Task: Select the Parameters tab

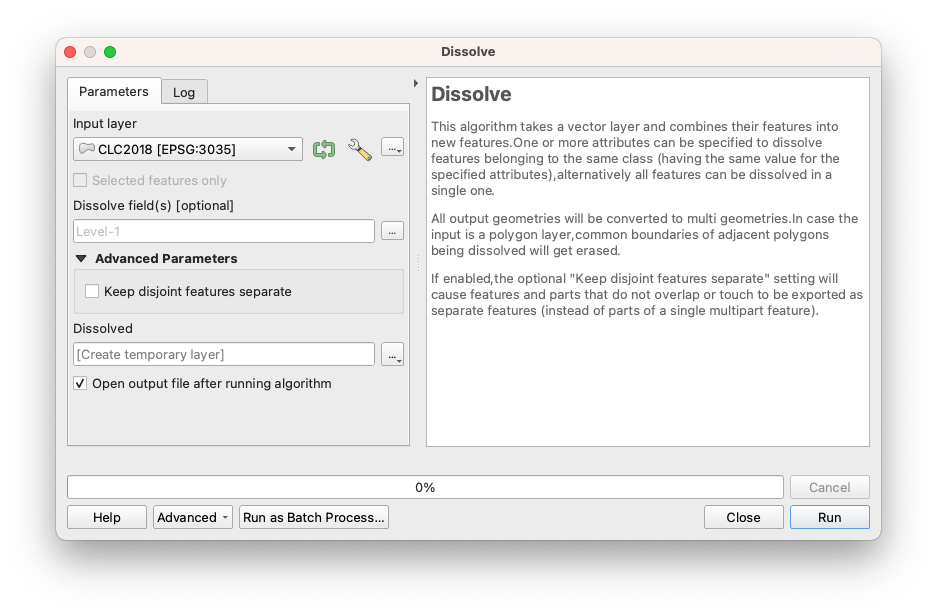Action: click(114, 91)
